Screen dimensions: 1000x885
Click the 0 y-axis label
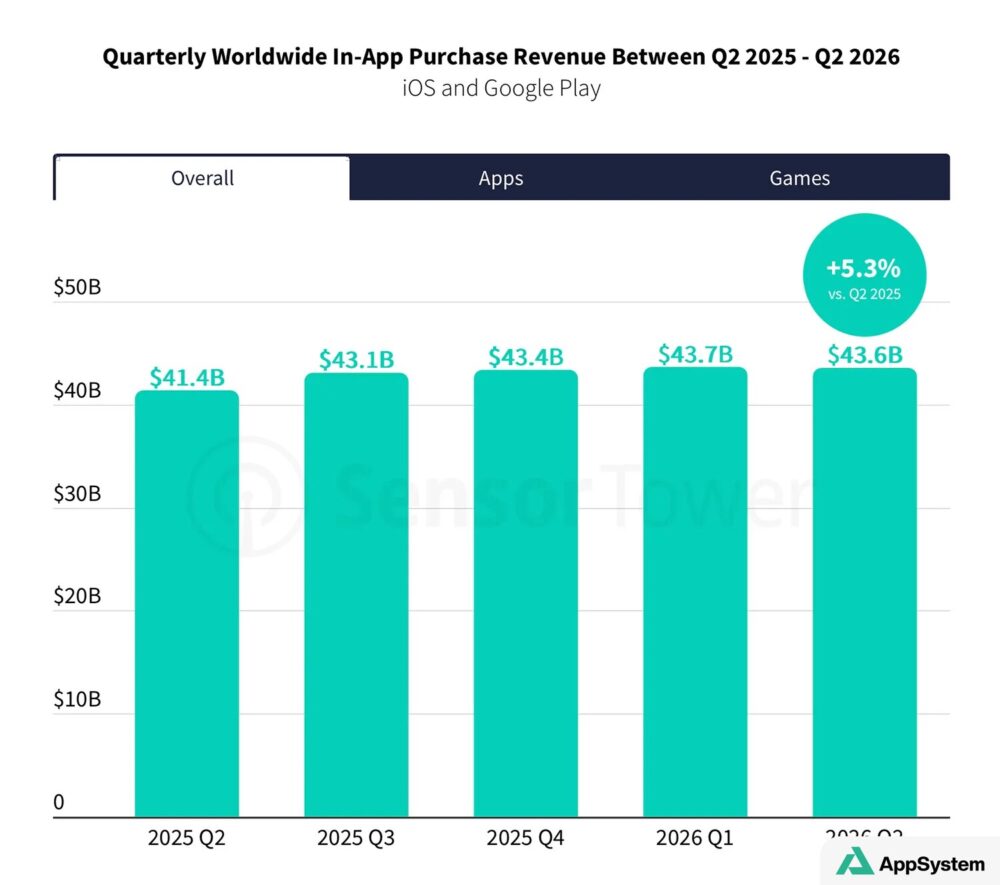point(59,802)
